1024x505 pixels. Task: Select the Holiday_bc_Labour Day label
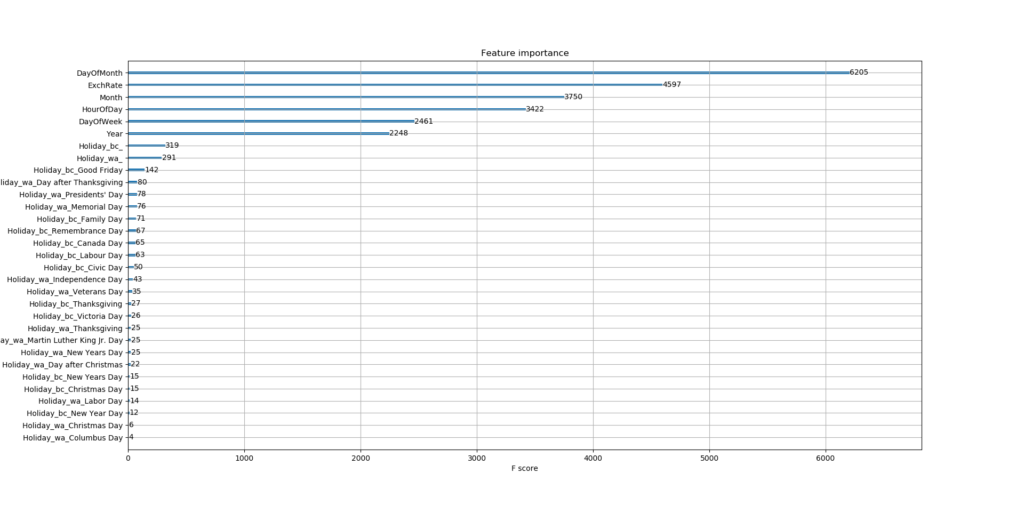click(79, 255)
